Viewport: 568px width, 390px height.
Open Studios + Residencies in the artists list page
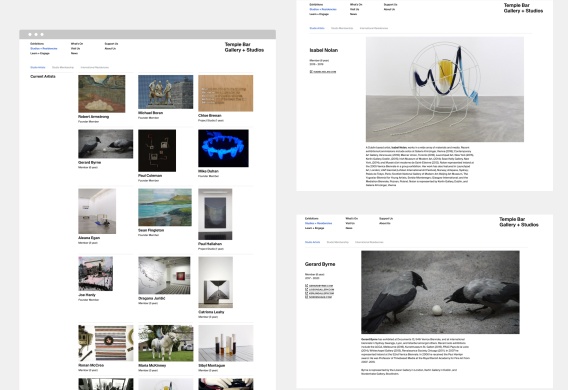[44, 49]
